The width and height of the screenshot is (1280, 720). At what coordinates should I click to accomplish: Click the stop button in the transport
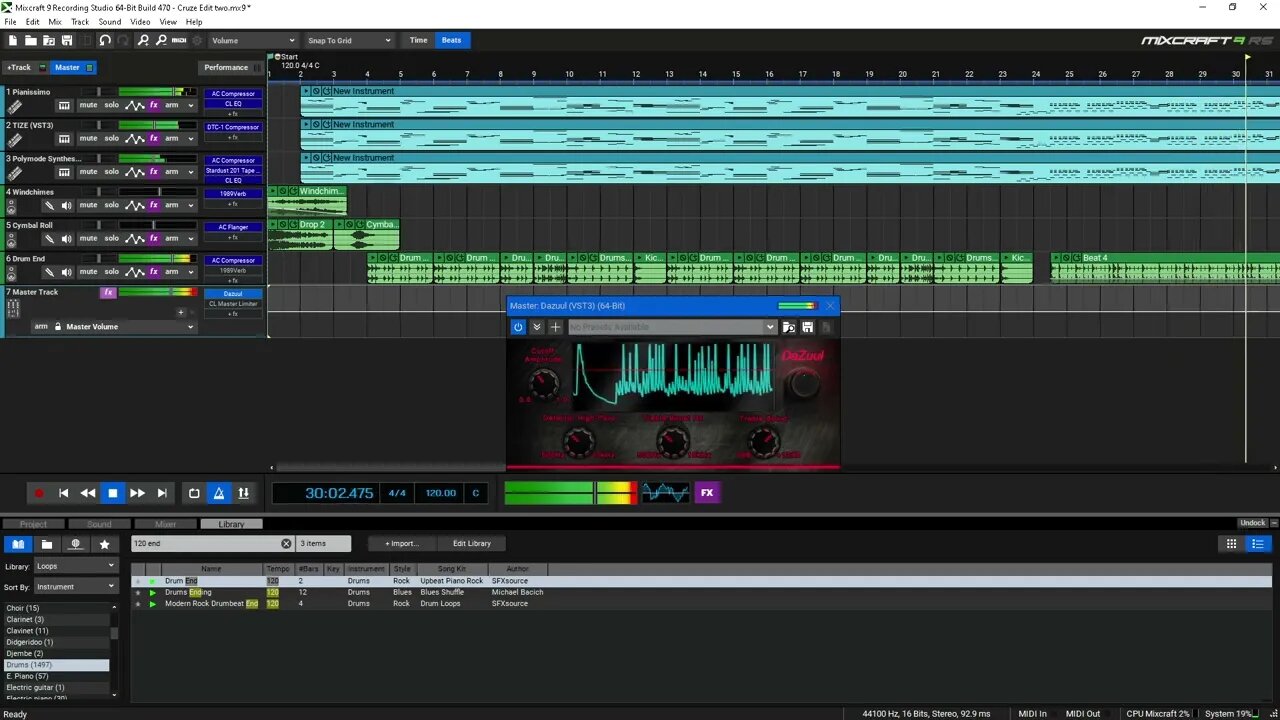click(x=113, y=493)
